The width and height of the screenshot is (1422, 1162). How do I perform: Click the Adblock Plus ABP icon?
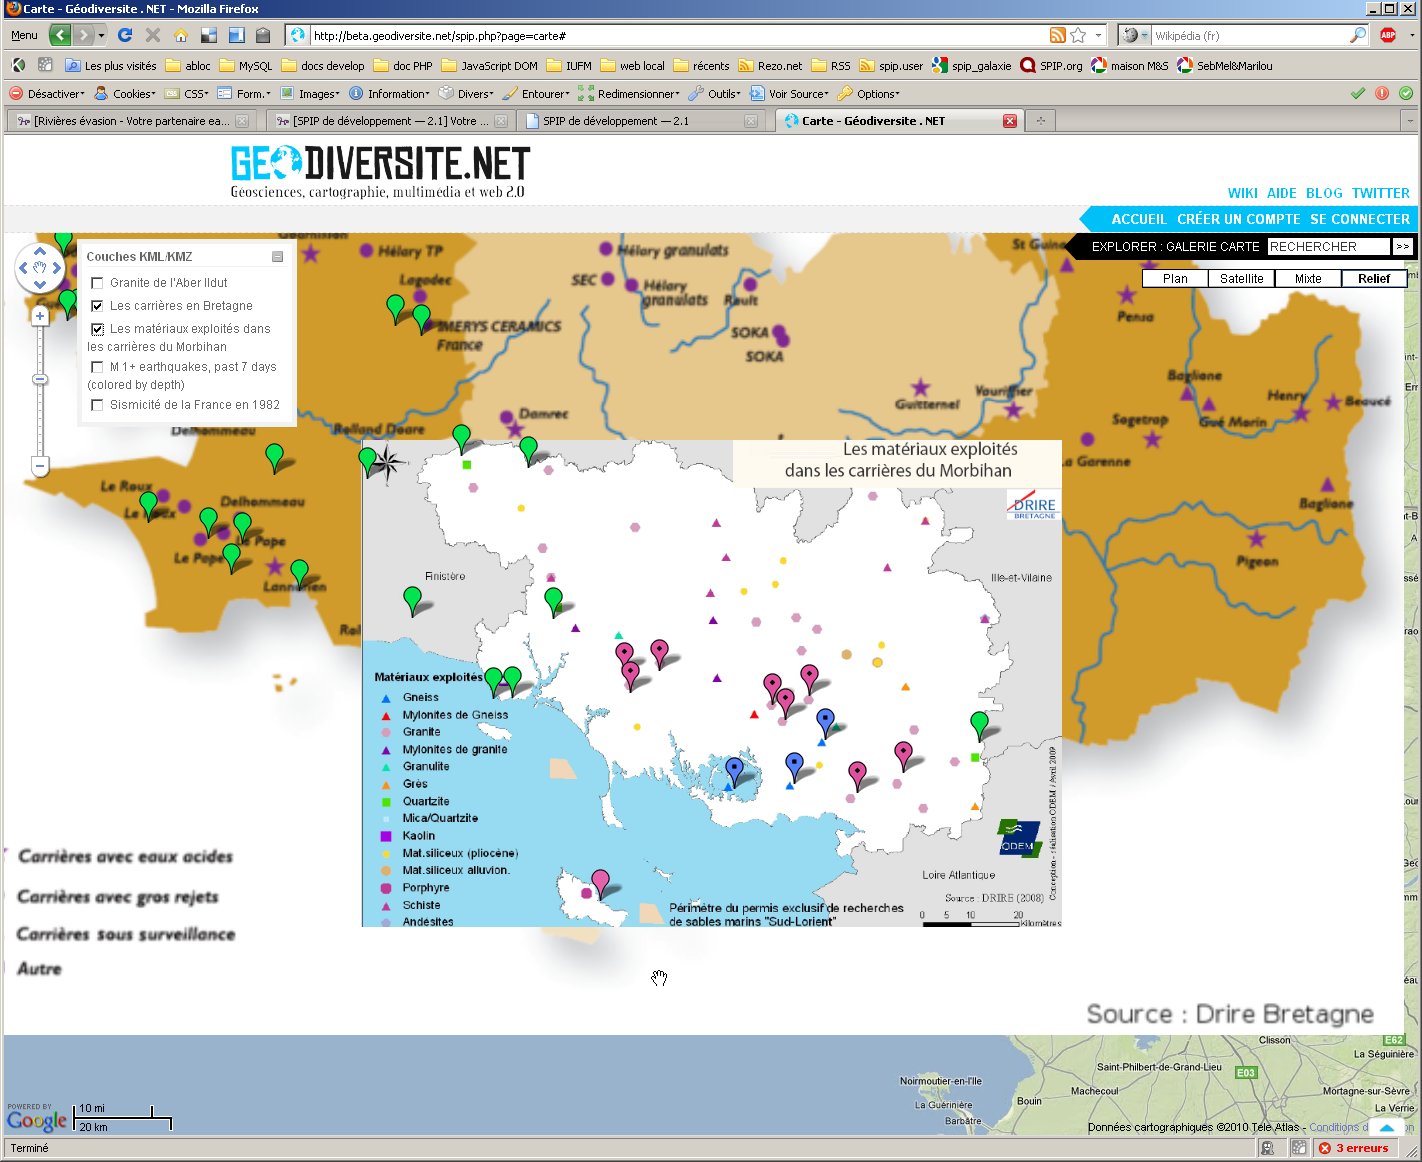[x=1388, y=35]
